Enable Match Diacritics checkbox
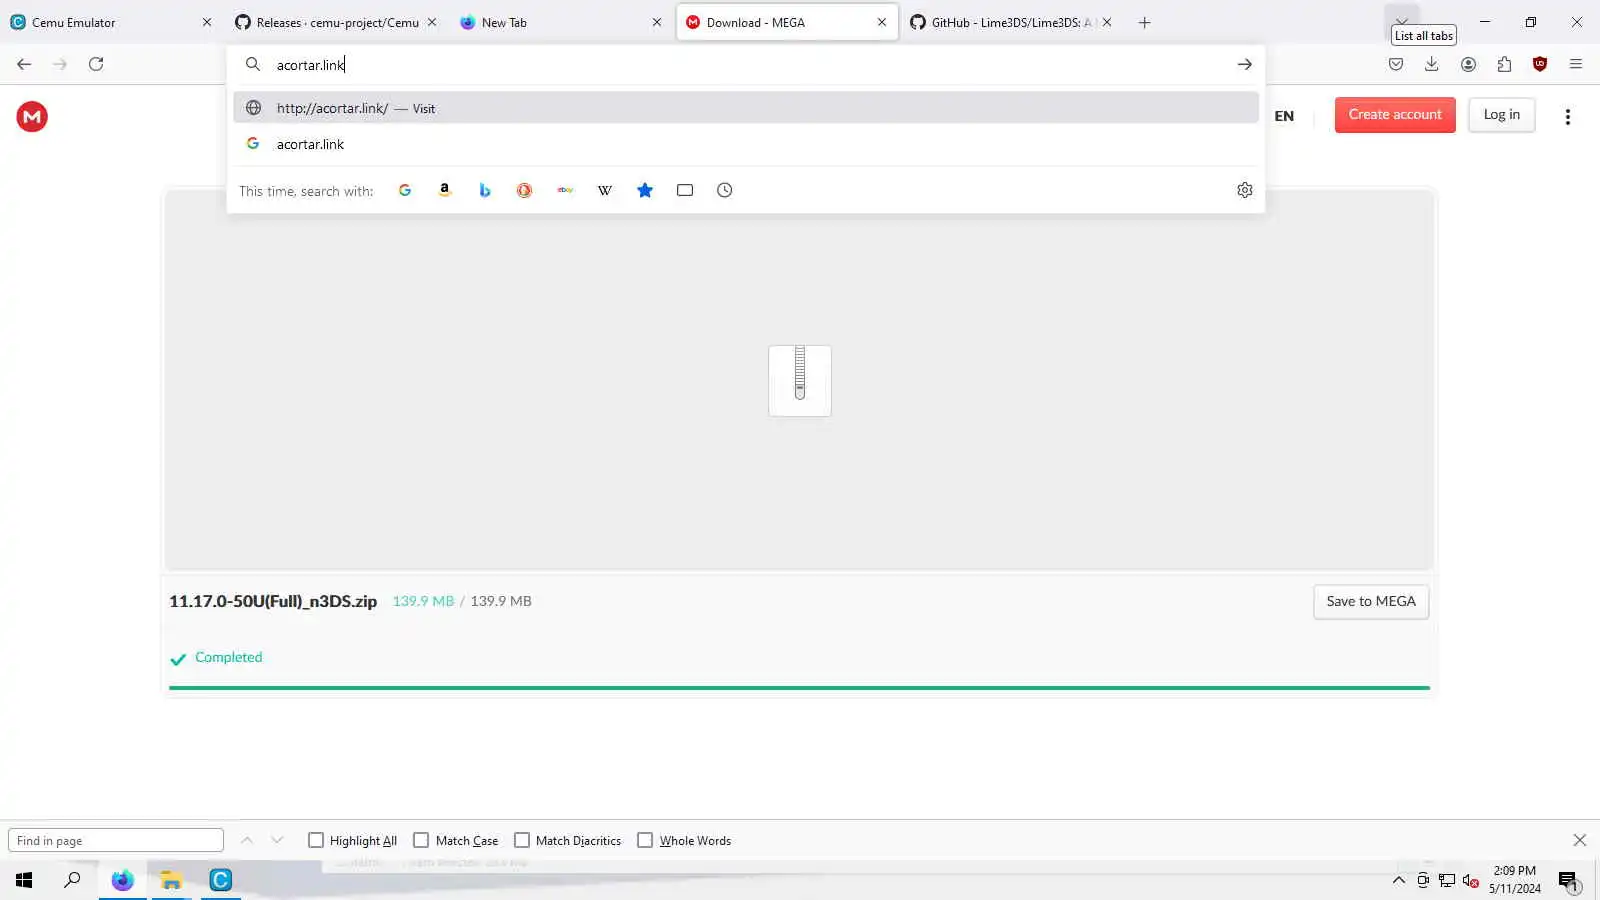 coord(522,840)
